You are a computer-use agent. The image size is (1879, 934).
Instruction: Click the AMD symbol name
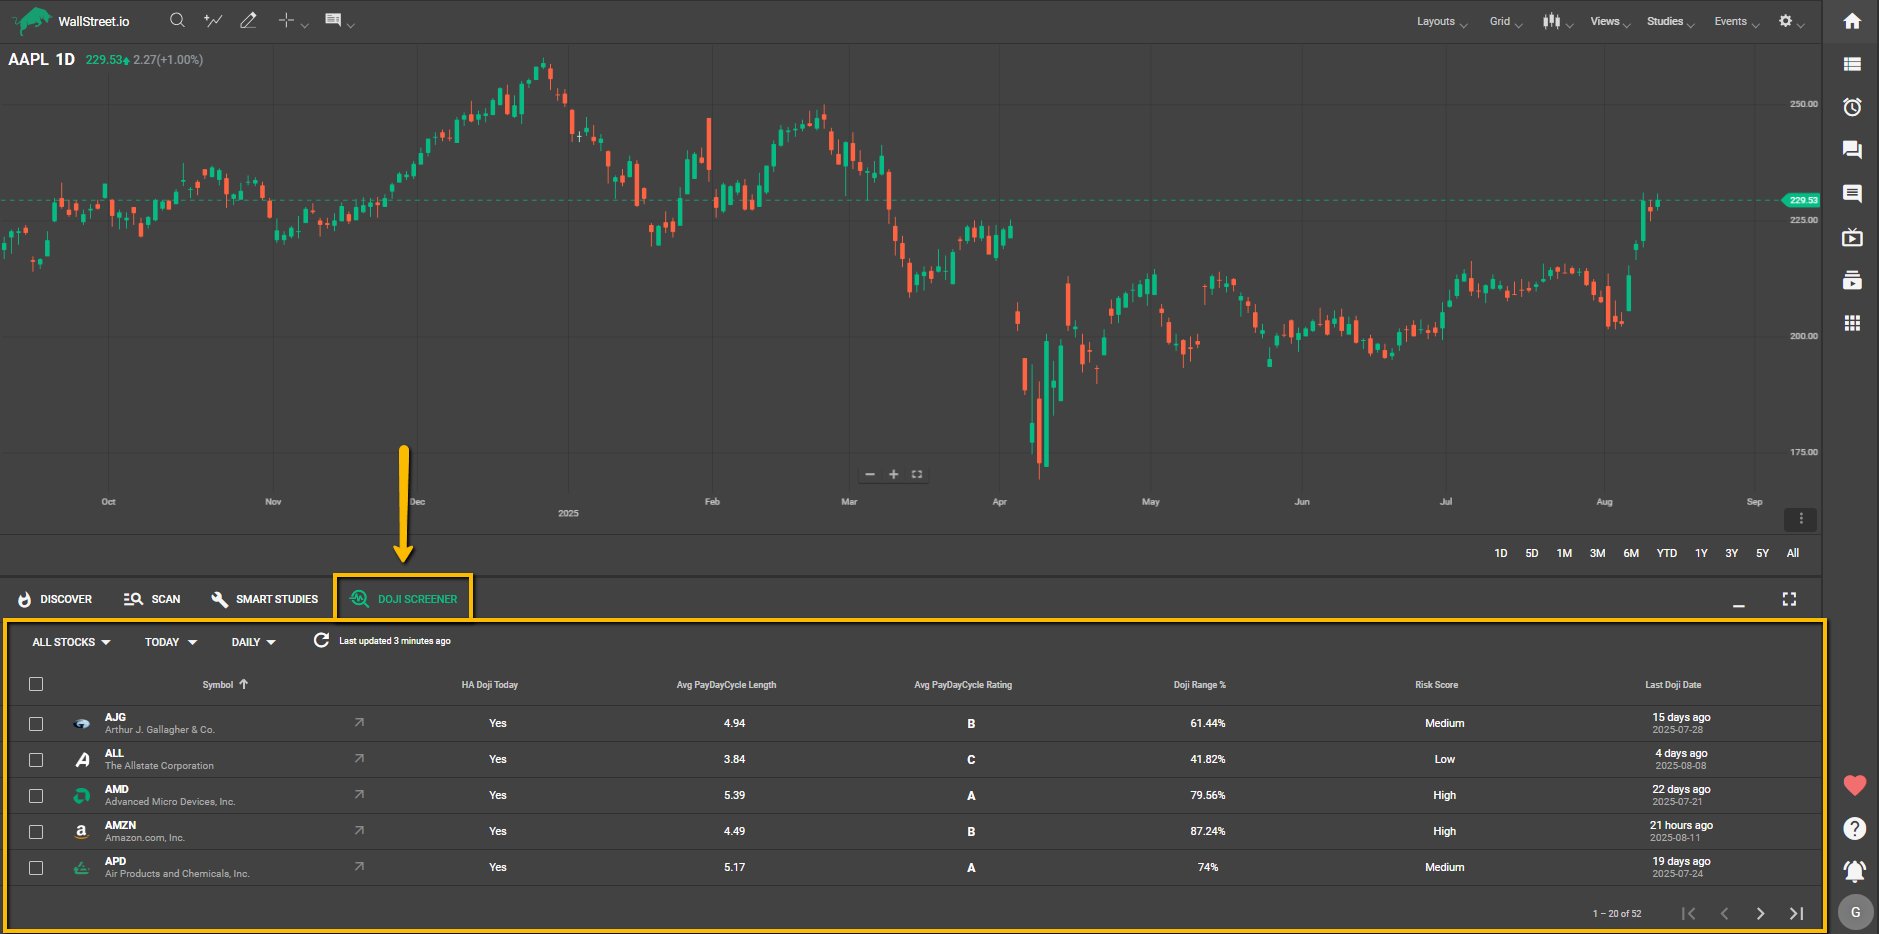point(117,789)
